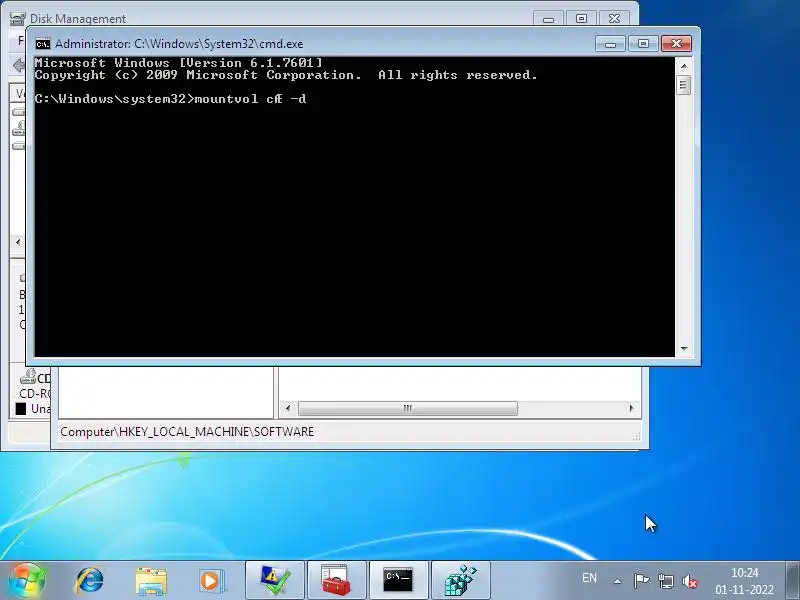Click Registry Editor horizontal scrollbar left arrow

coord(288,408)
